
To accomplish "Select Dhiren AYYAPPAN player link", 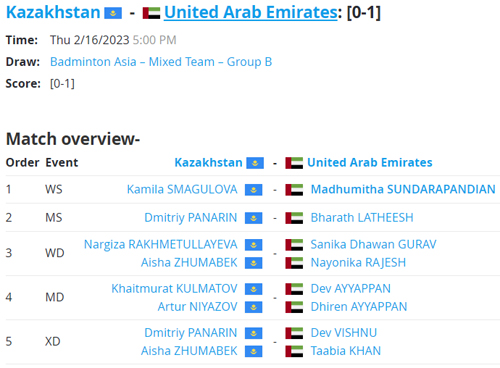I will click(x=359, y=307).
